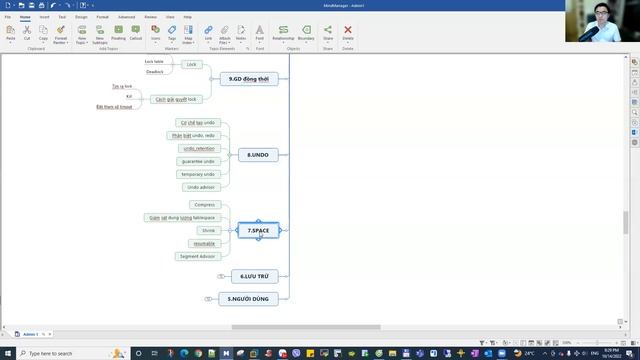
Task: Expand the collapsed 6.LƯU TRỮ branch
Action: (x=220, y=276)
